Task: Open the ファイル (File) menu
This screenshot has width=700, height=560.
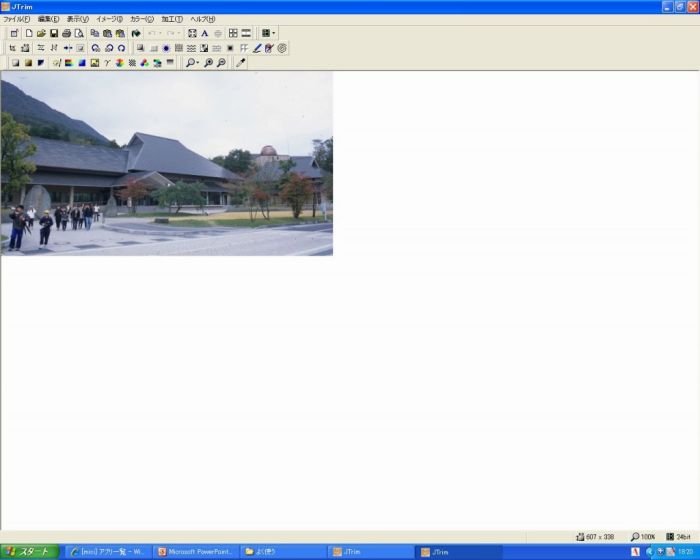Action: (x=16, y=19)
